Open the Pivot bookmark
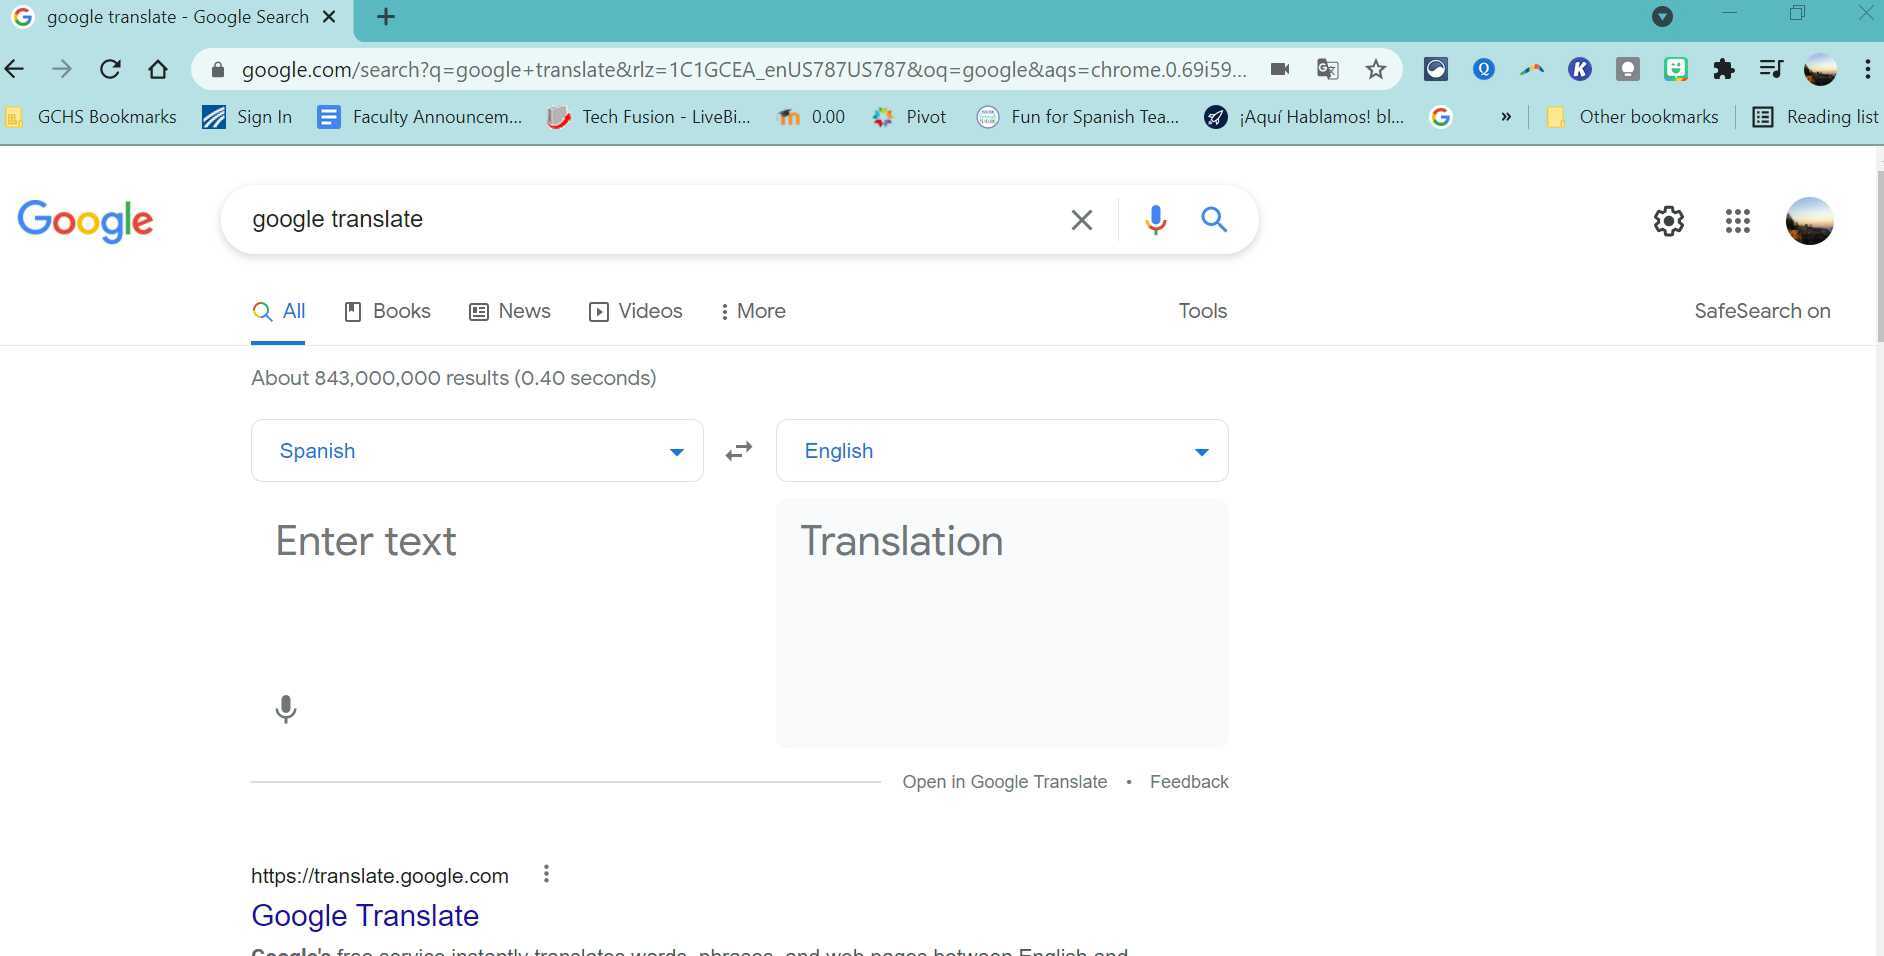The image size is (1884, 956). pyautogui.click(x=909, y=117)
